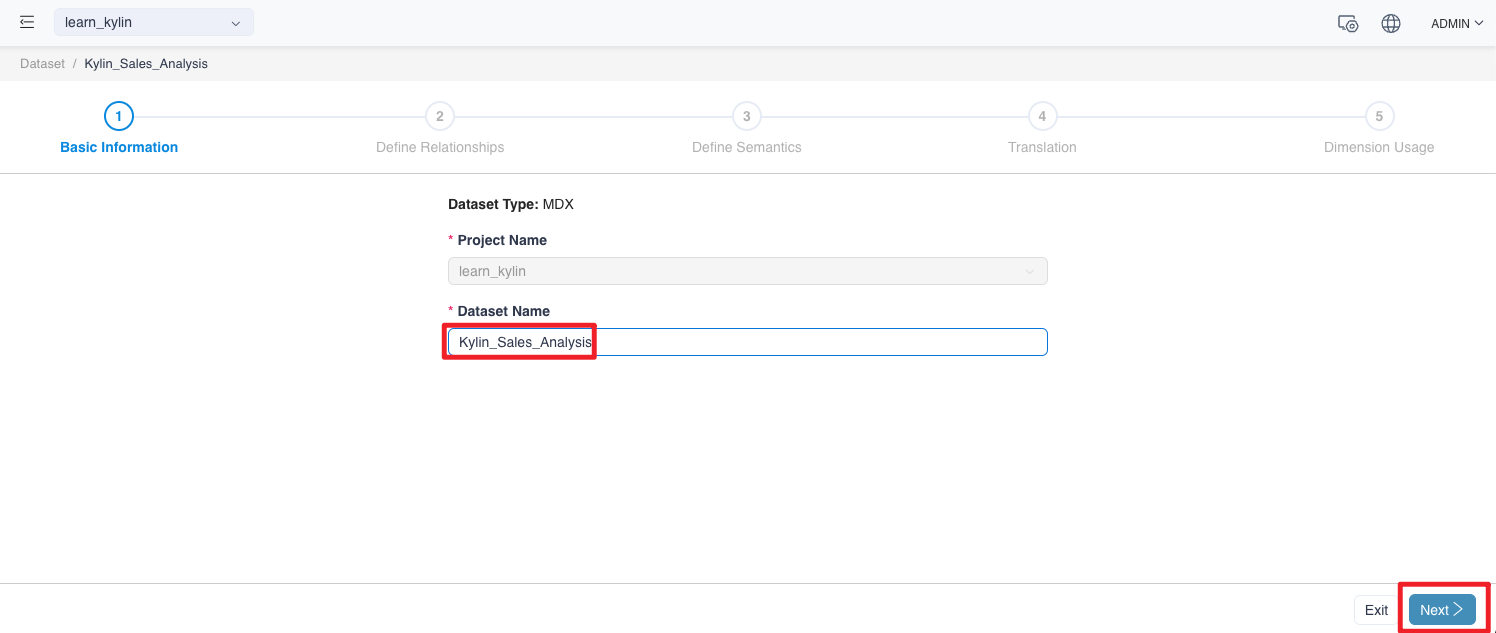Switch to the Basic Information step label
The image size is (1496, 633).
click(x=119, y=147)
